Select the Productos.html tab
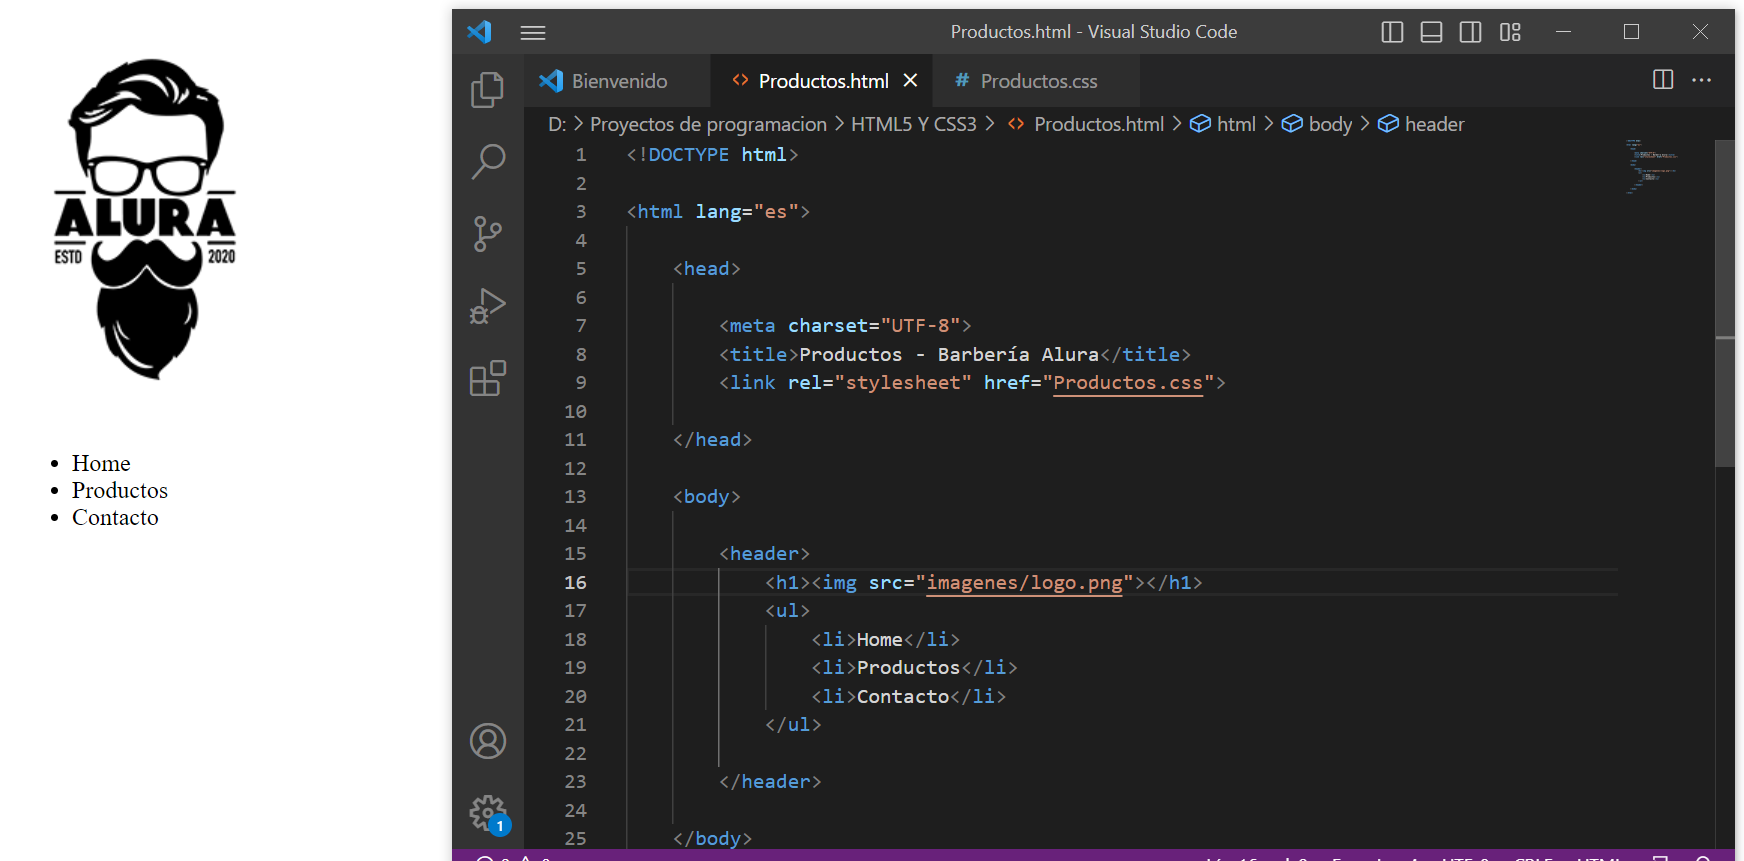 (823, 81)
